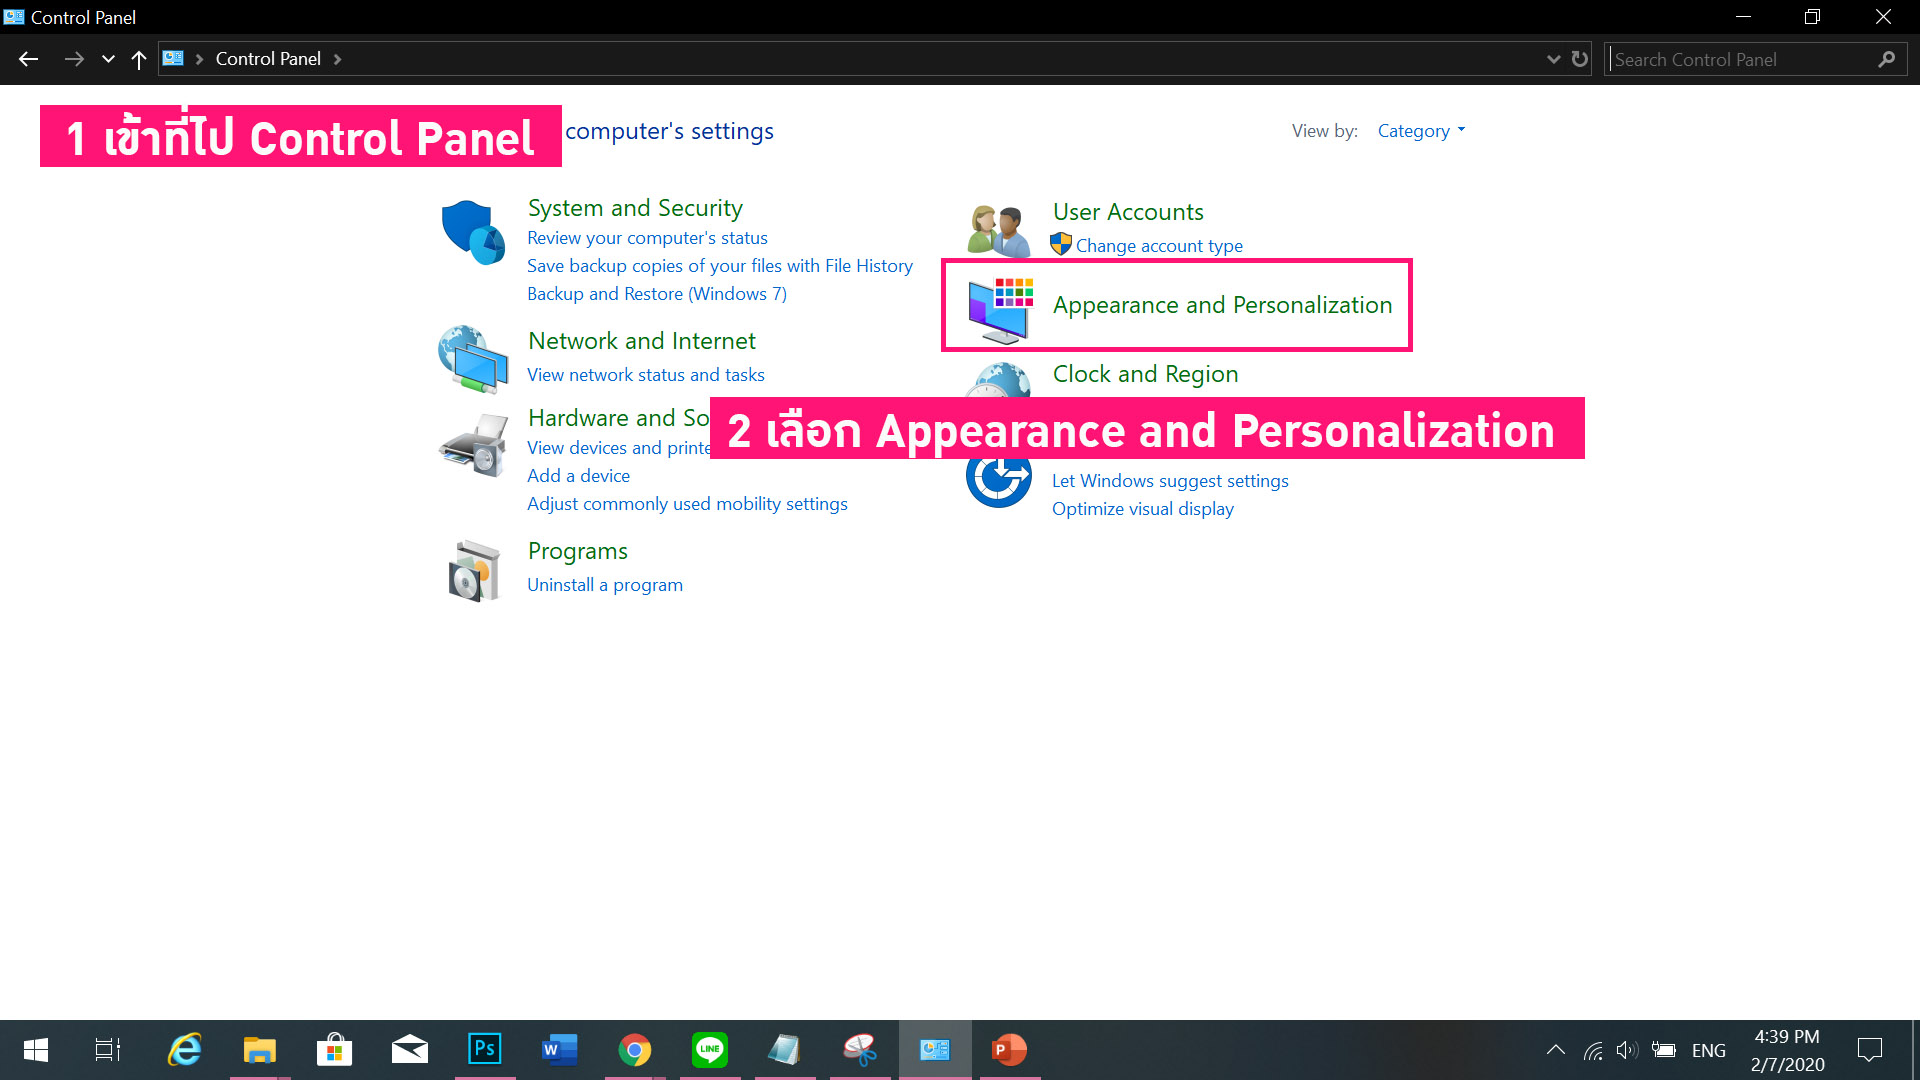Image resolution: width=1920 pixels, height=1080 pixels.
Task: Open Photoshop from the taskbar
Action: [x=485, y=1050]
